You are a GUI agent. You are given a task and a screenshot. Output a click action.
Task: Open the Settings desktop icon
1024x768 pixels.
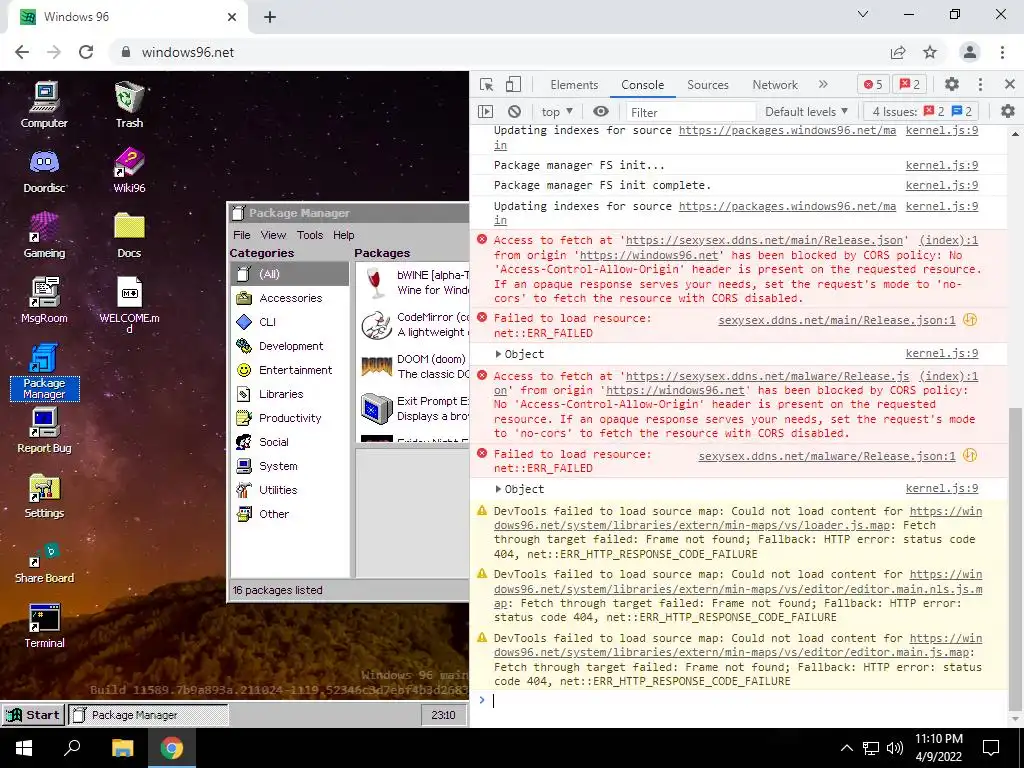(44, 495)
